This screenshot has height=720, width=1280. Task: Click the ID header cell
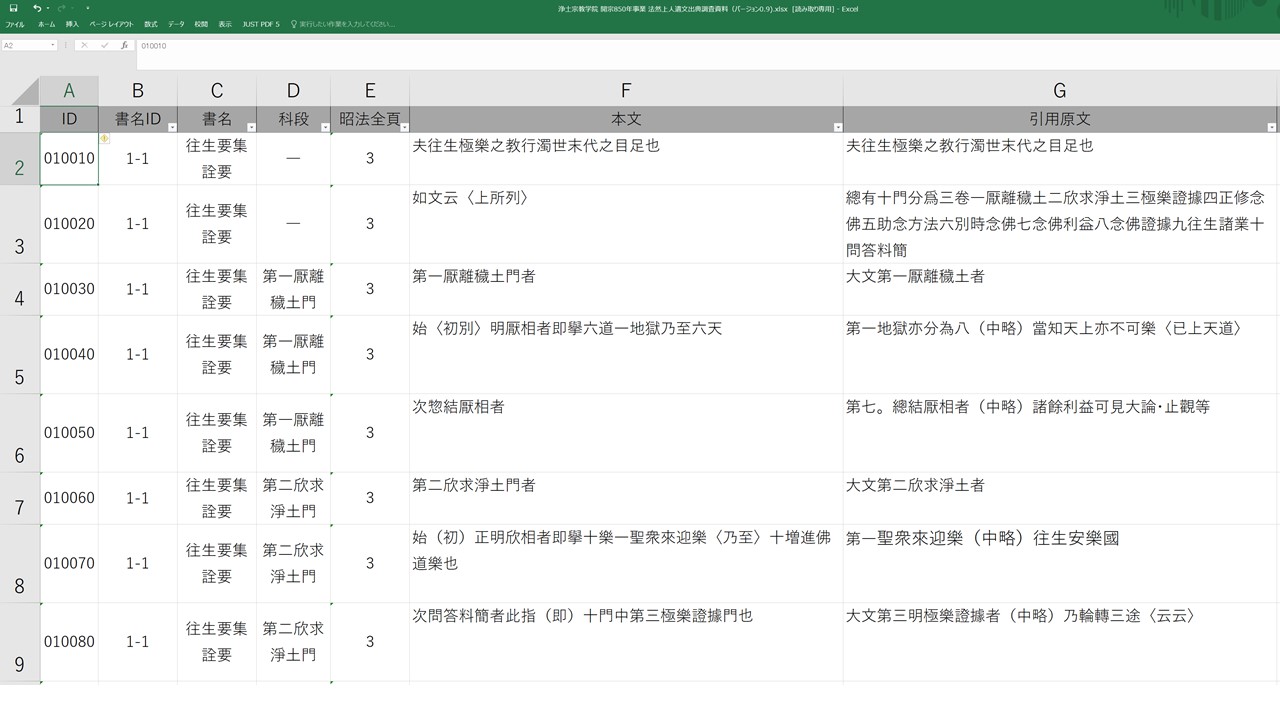coord(69,119)
